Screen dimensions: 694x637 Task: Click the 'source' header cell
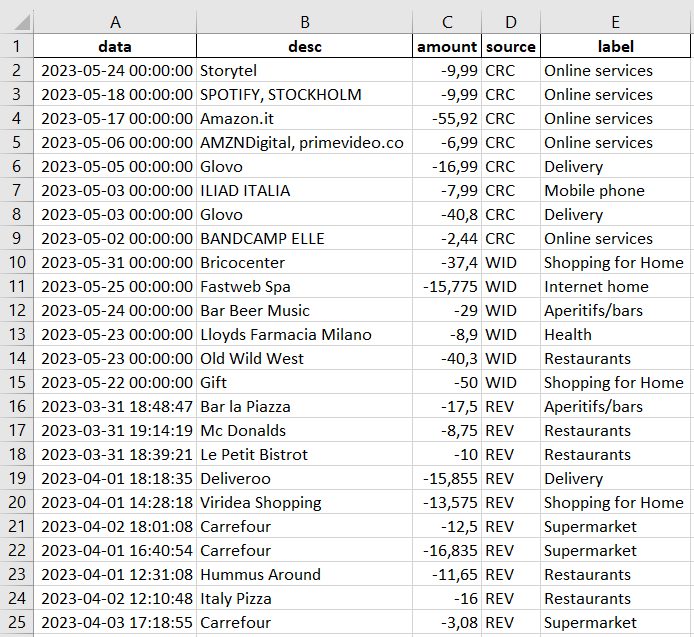511,46
